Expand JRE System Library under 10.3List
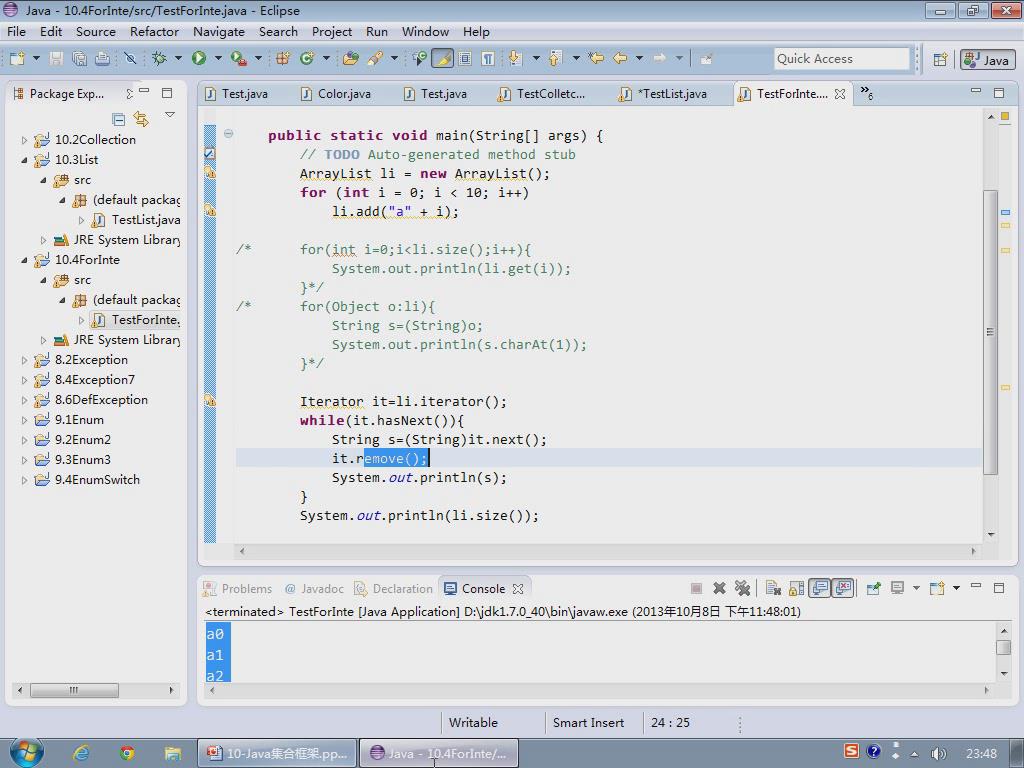1024x768 pixels. pos(43,240)
